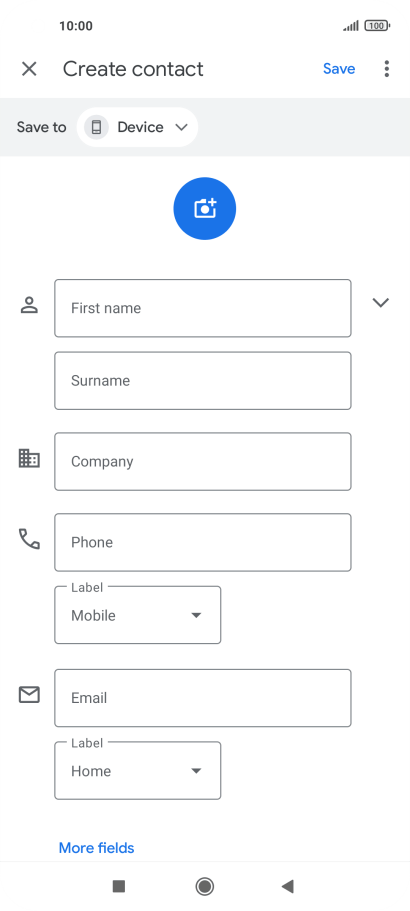Show More fields link
Screen dimensions: 410x911
click(x=96, y=848)
